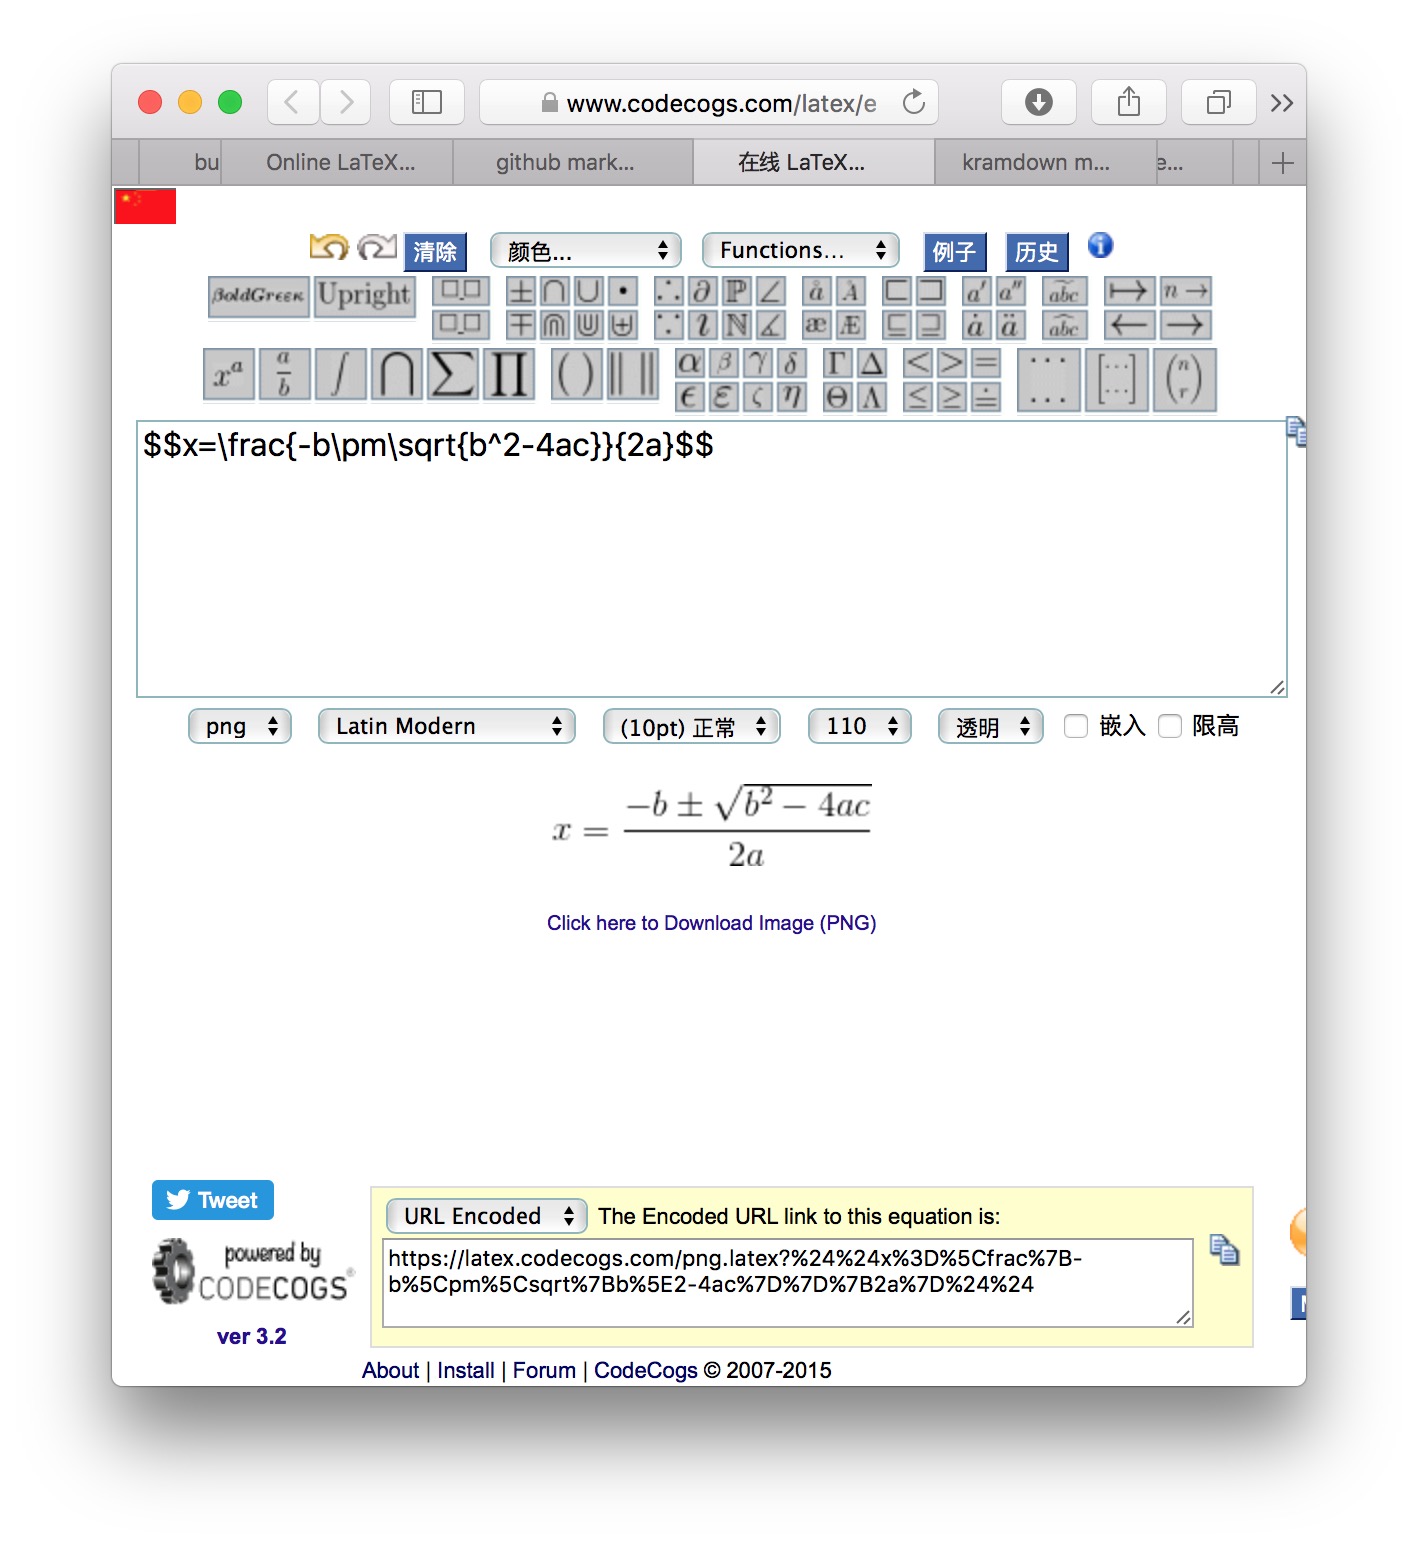
Task: Undo the last edit
Action: (x=330, y=246)
